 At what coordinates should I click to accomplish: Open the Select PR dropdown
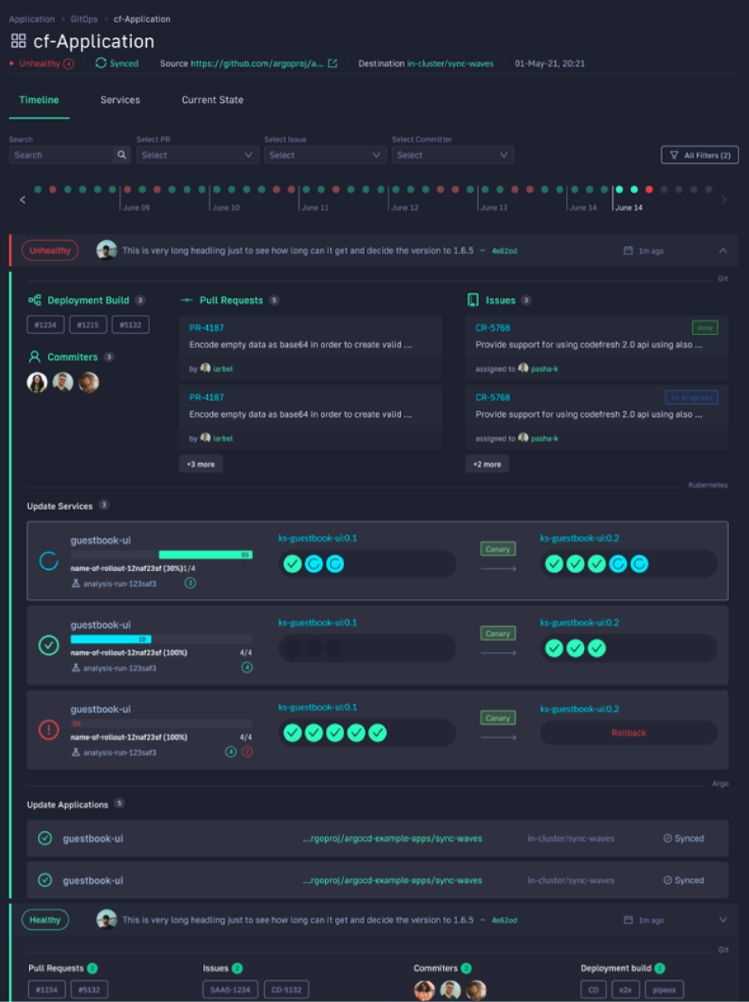click(x=197, y=155)
